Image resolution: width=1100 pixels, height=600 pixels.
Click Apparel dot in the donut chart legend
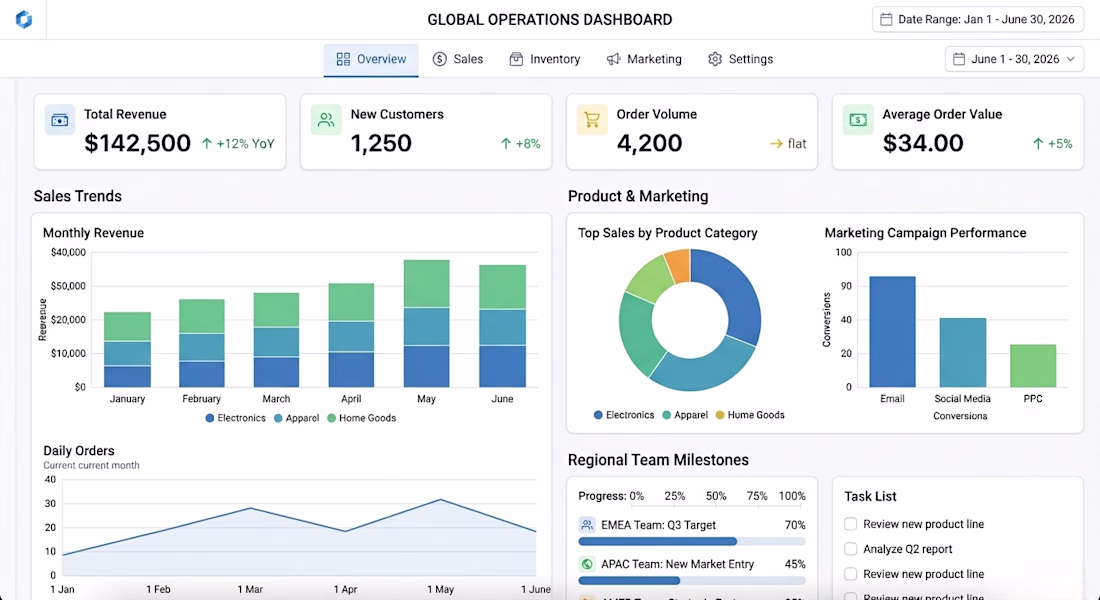[x=666, y=415]
